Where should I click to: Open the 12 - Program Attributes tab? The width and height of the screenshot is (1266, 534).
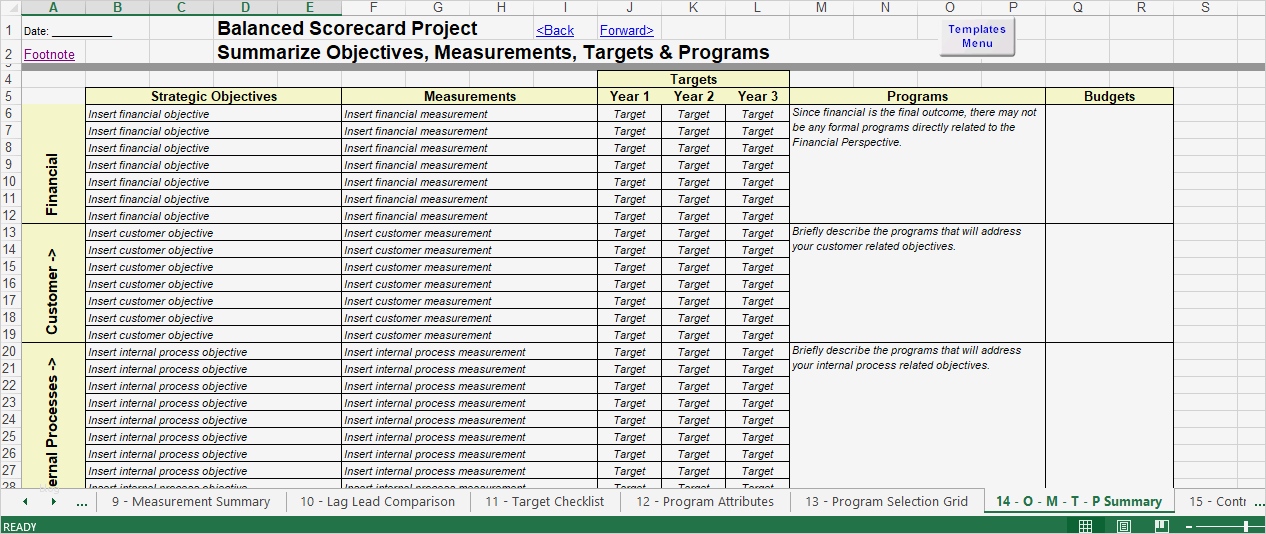click(x=704, y=502)
